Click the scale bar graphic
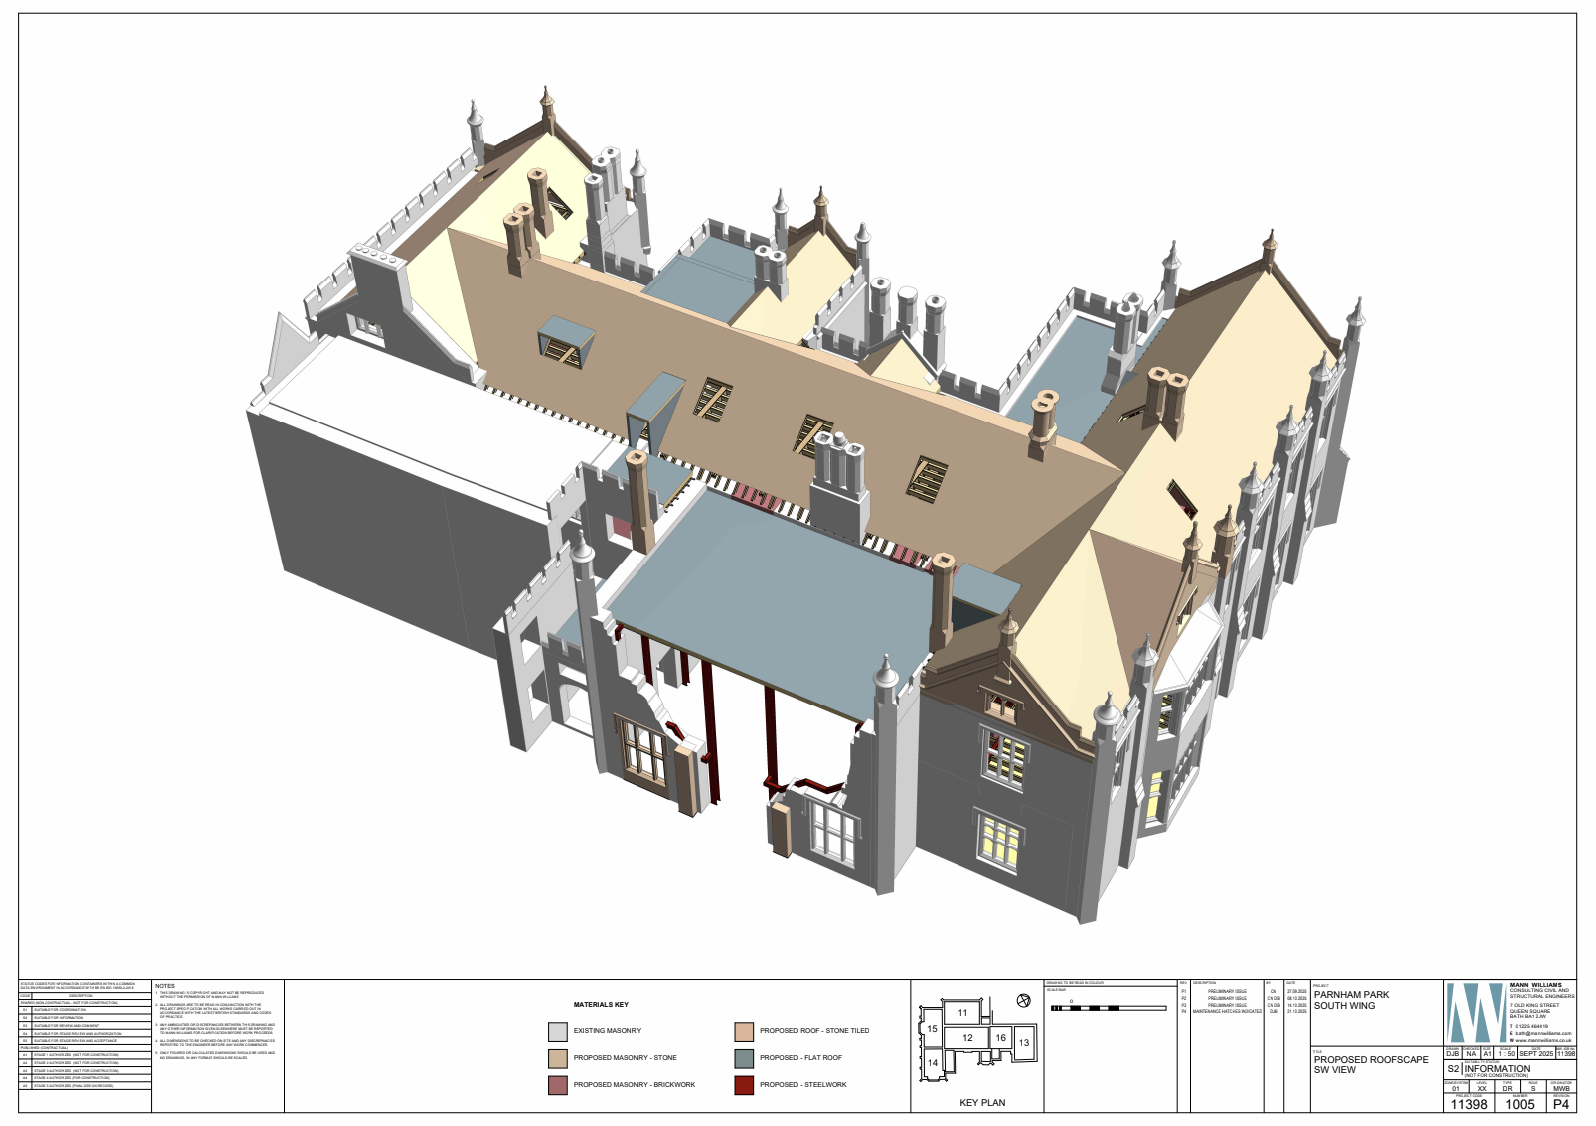1596x1126 pixels. [x=1108, y=1008]
